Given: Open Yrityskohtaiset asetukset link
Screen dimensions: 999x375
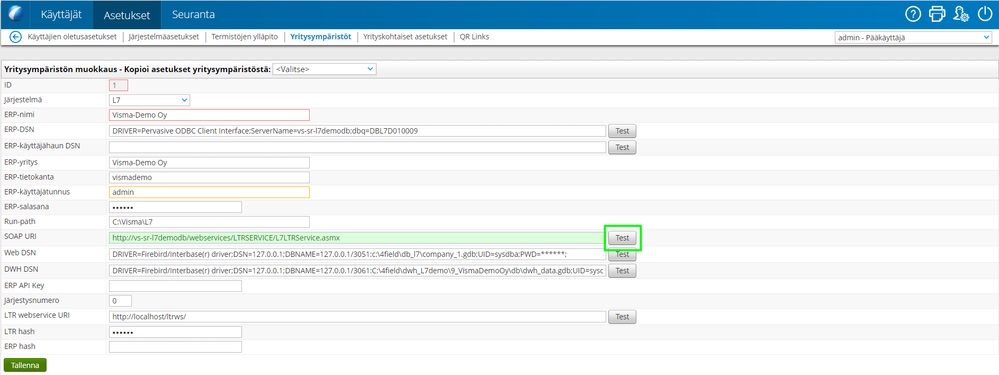Looking at the screenshot, I should (405, 37).
